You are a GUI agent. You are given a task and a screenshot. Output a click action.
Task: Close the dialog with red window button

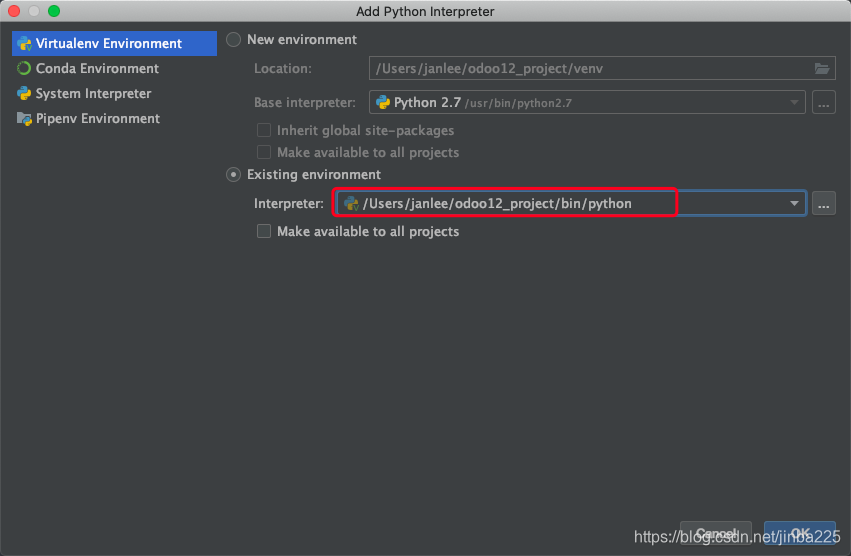tap(14, 11)
